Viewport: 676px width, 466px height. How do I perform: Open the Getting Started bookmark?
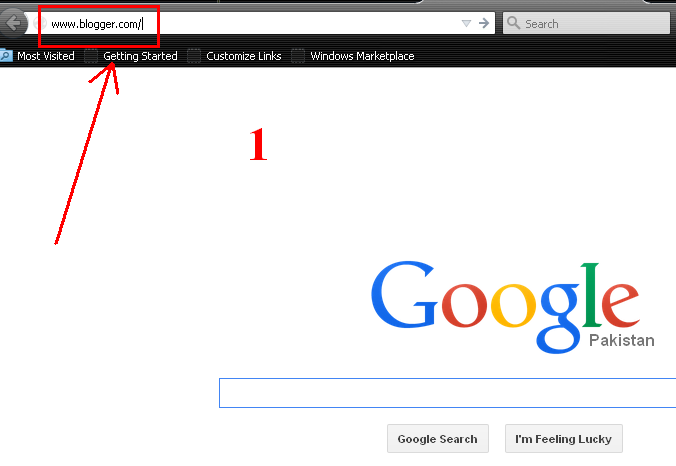tap(140, 56)
